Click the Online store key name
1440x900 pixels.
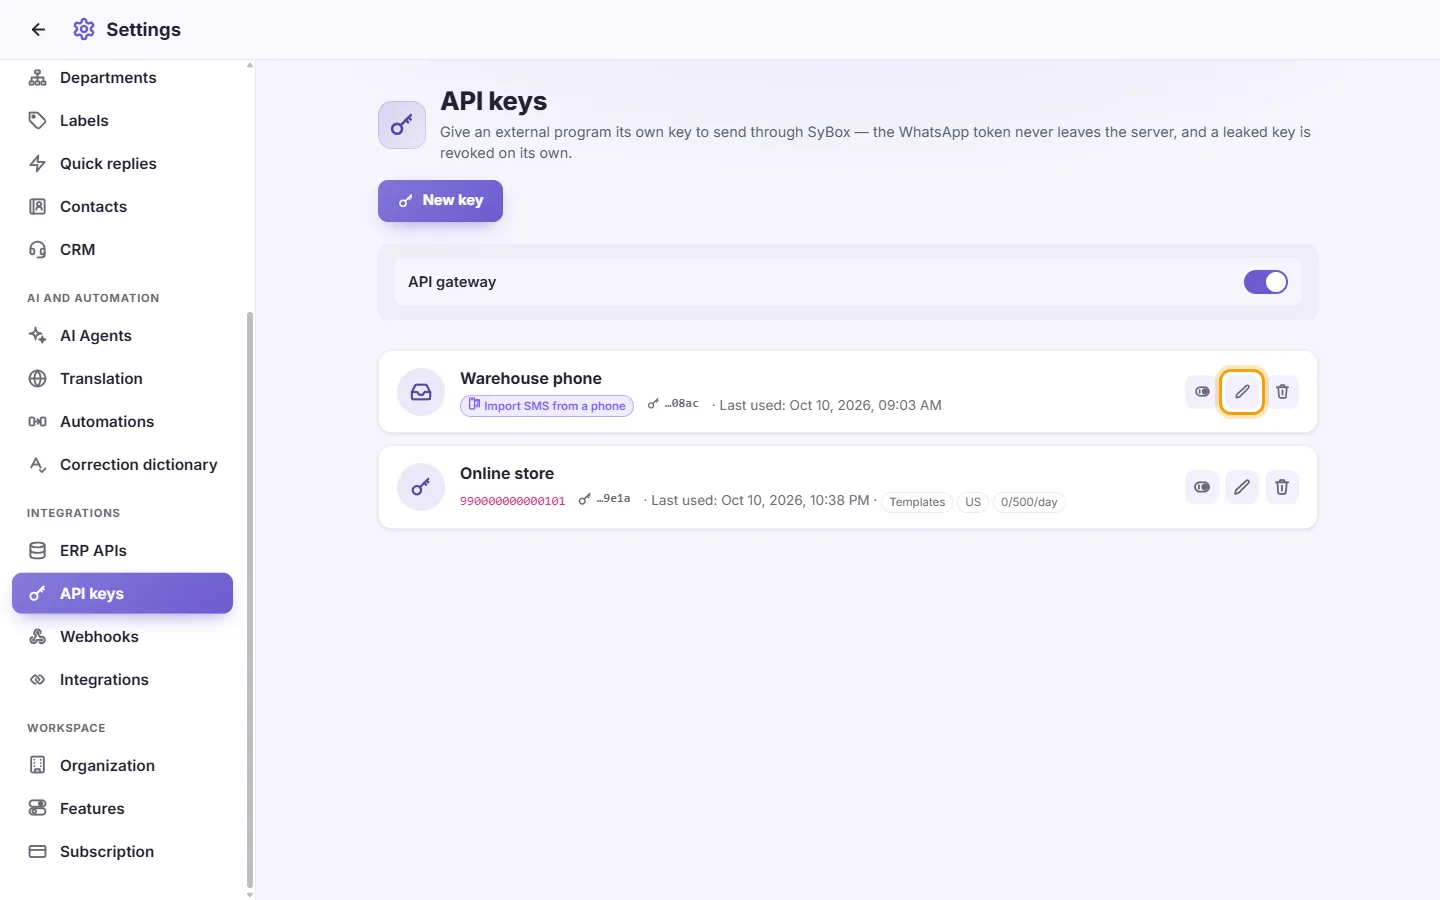(507, 473)
